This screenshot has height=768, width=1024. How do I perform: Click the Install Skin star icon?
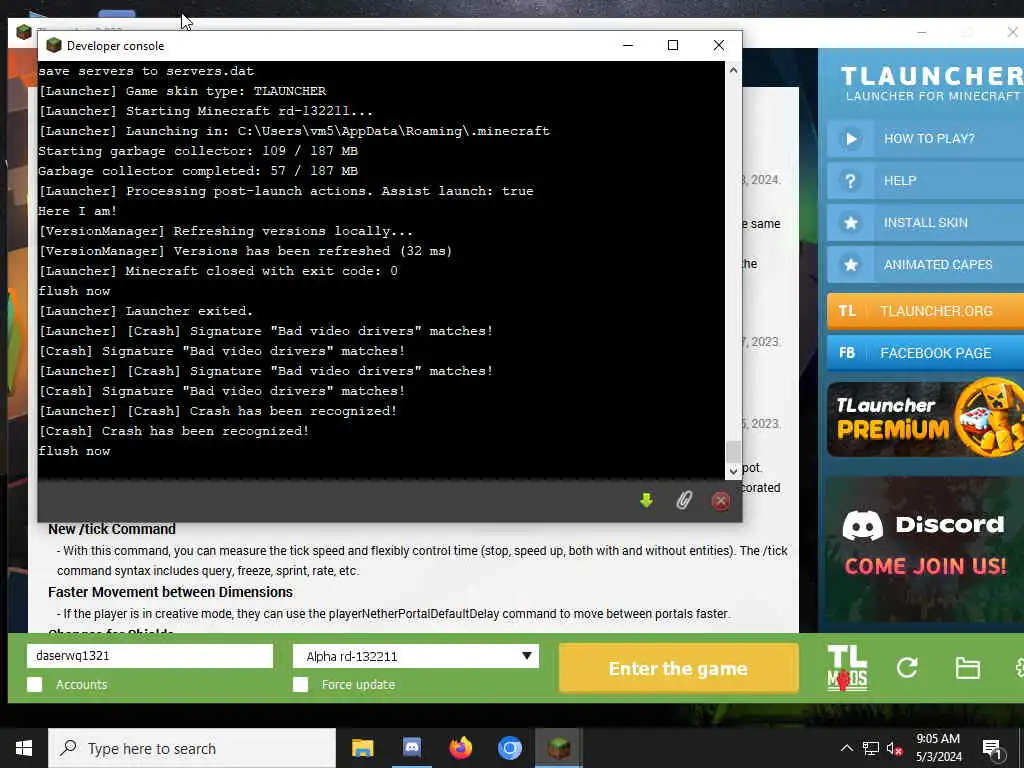pyautogui.click(x=851, y=223)
